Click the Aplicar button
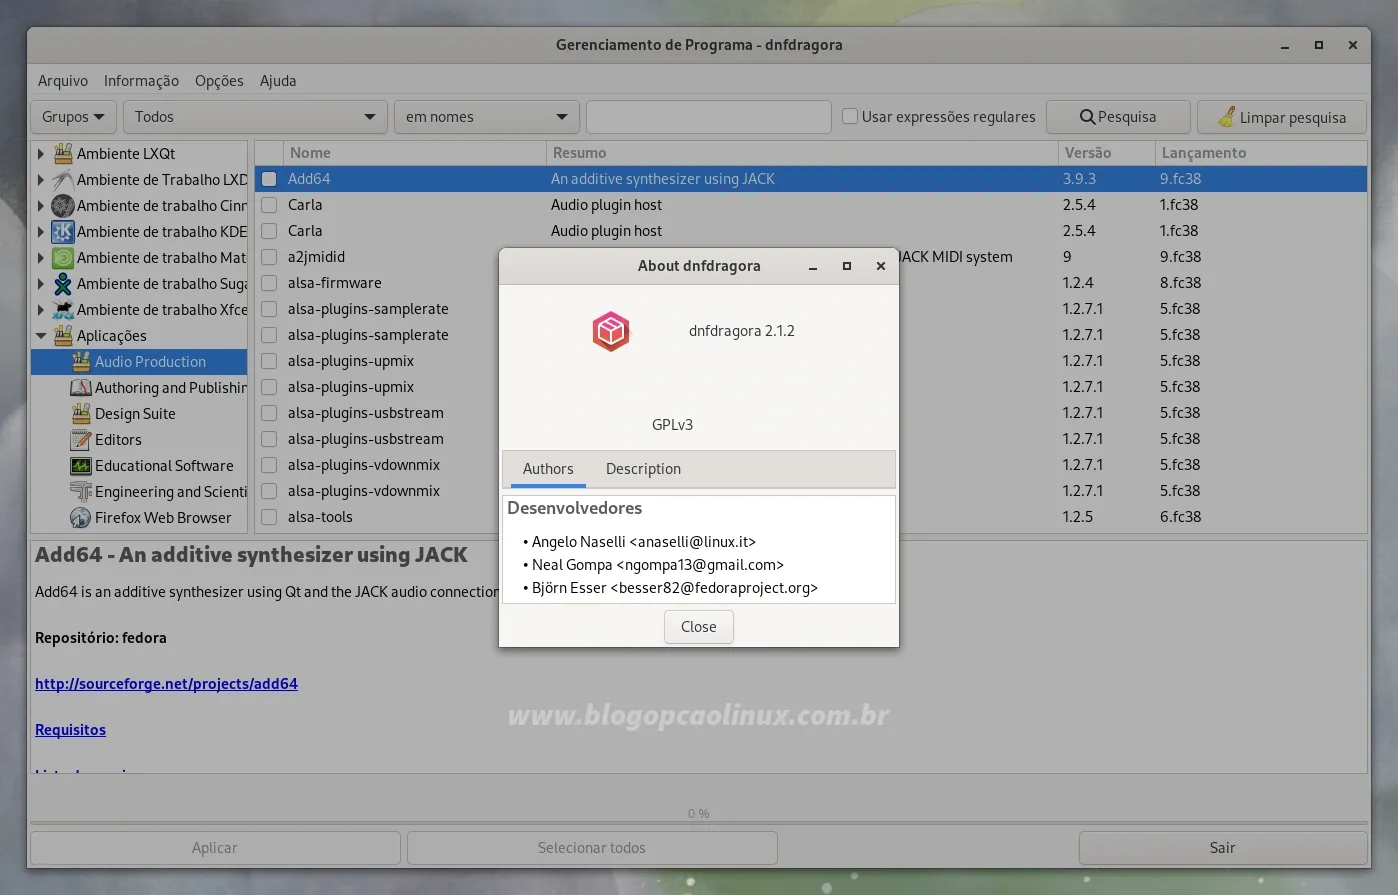This screenshot has width=1398, height=895. 215,848
